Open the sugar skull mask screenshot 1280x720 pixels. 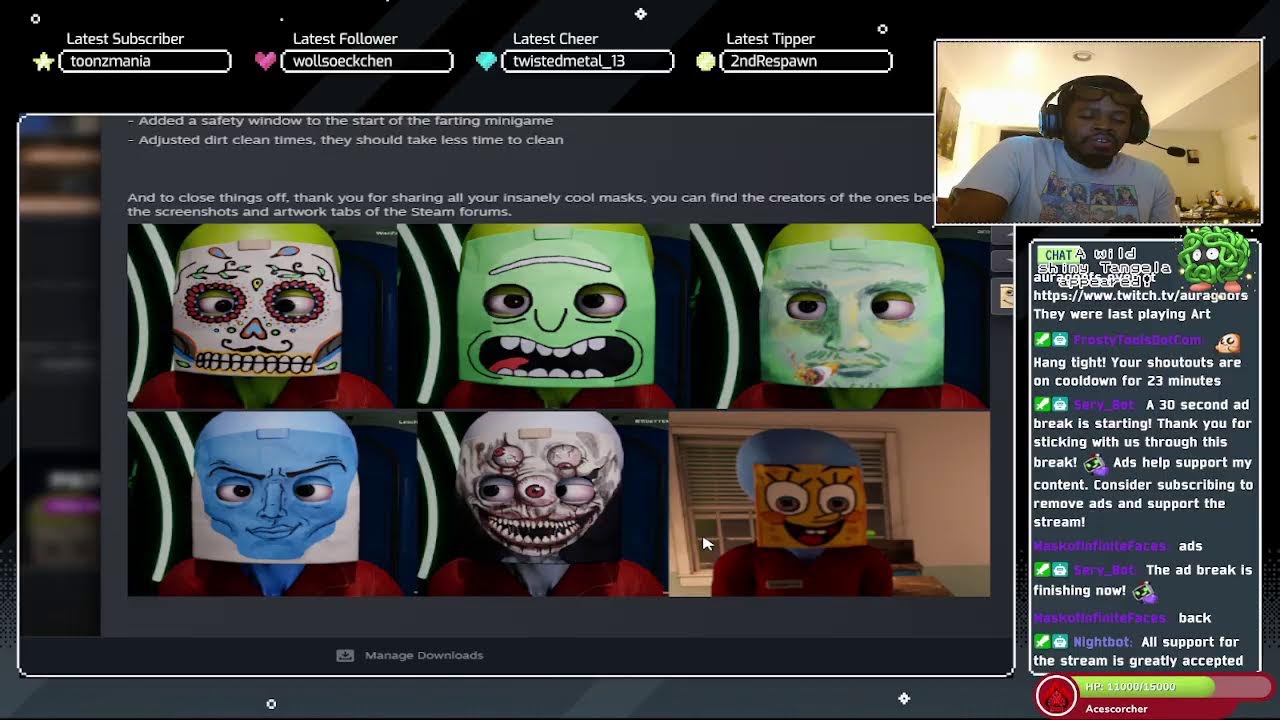pyautogui.click(x=263, y=316)
